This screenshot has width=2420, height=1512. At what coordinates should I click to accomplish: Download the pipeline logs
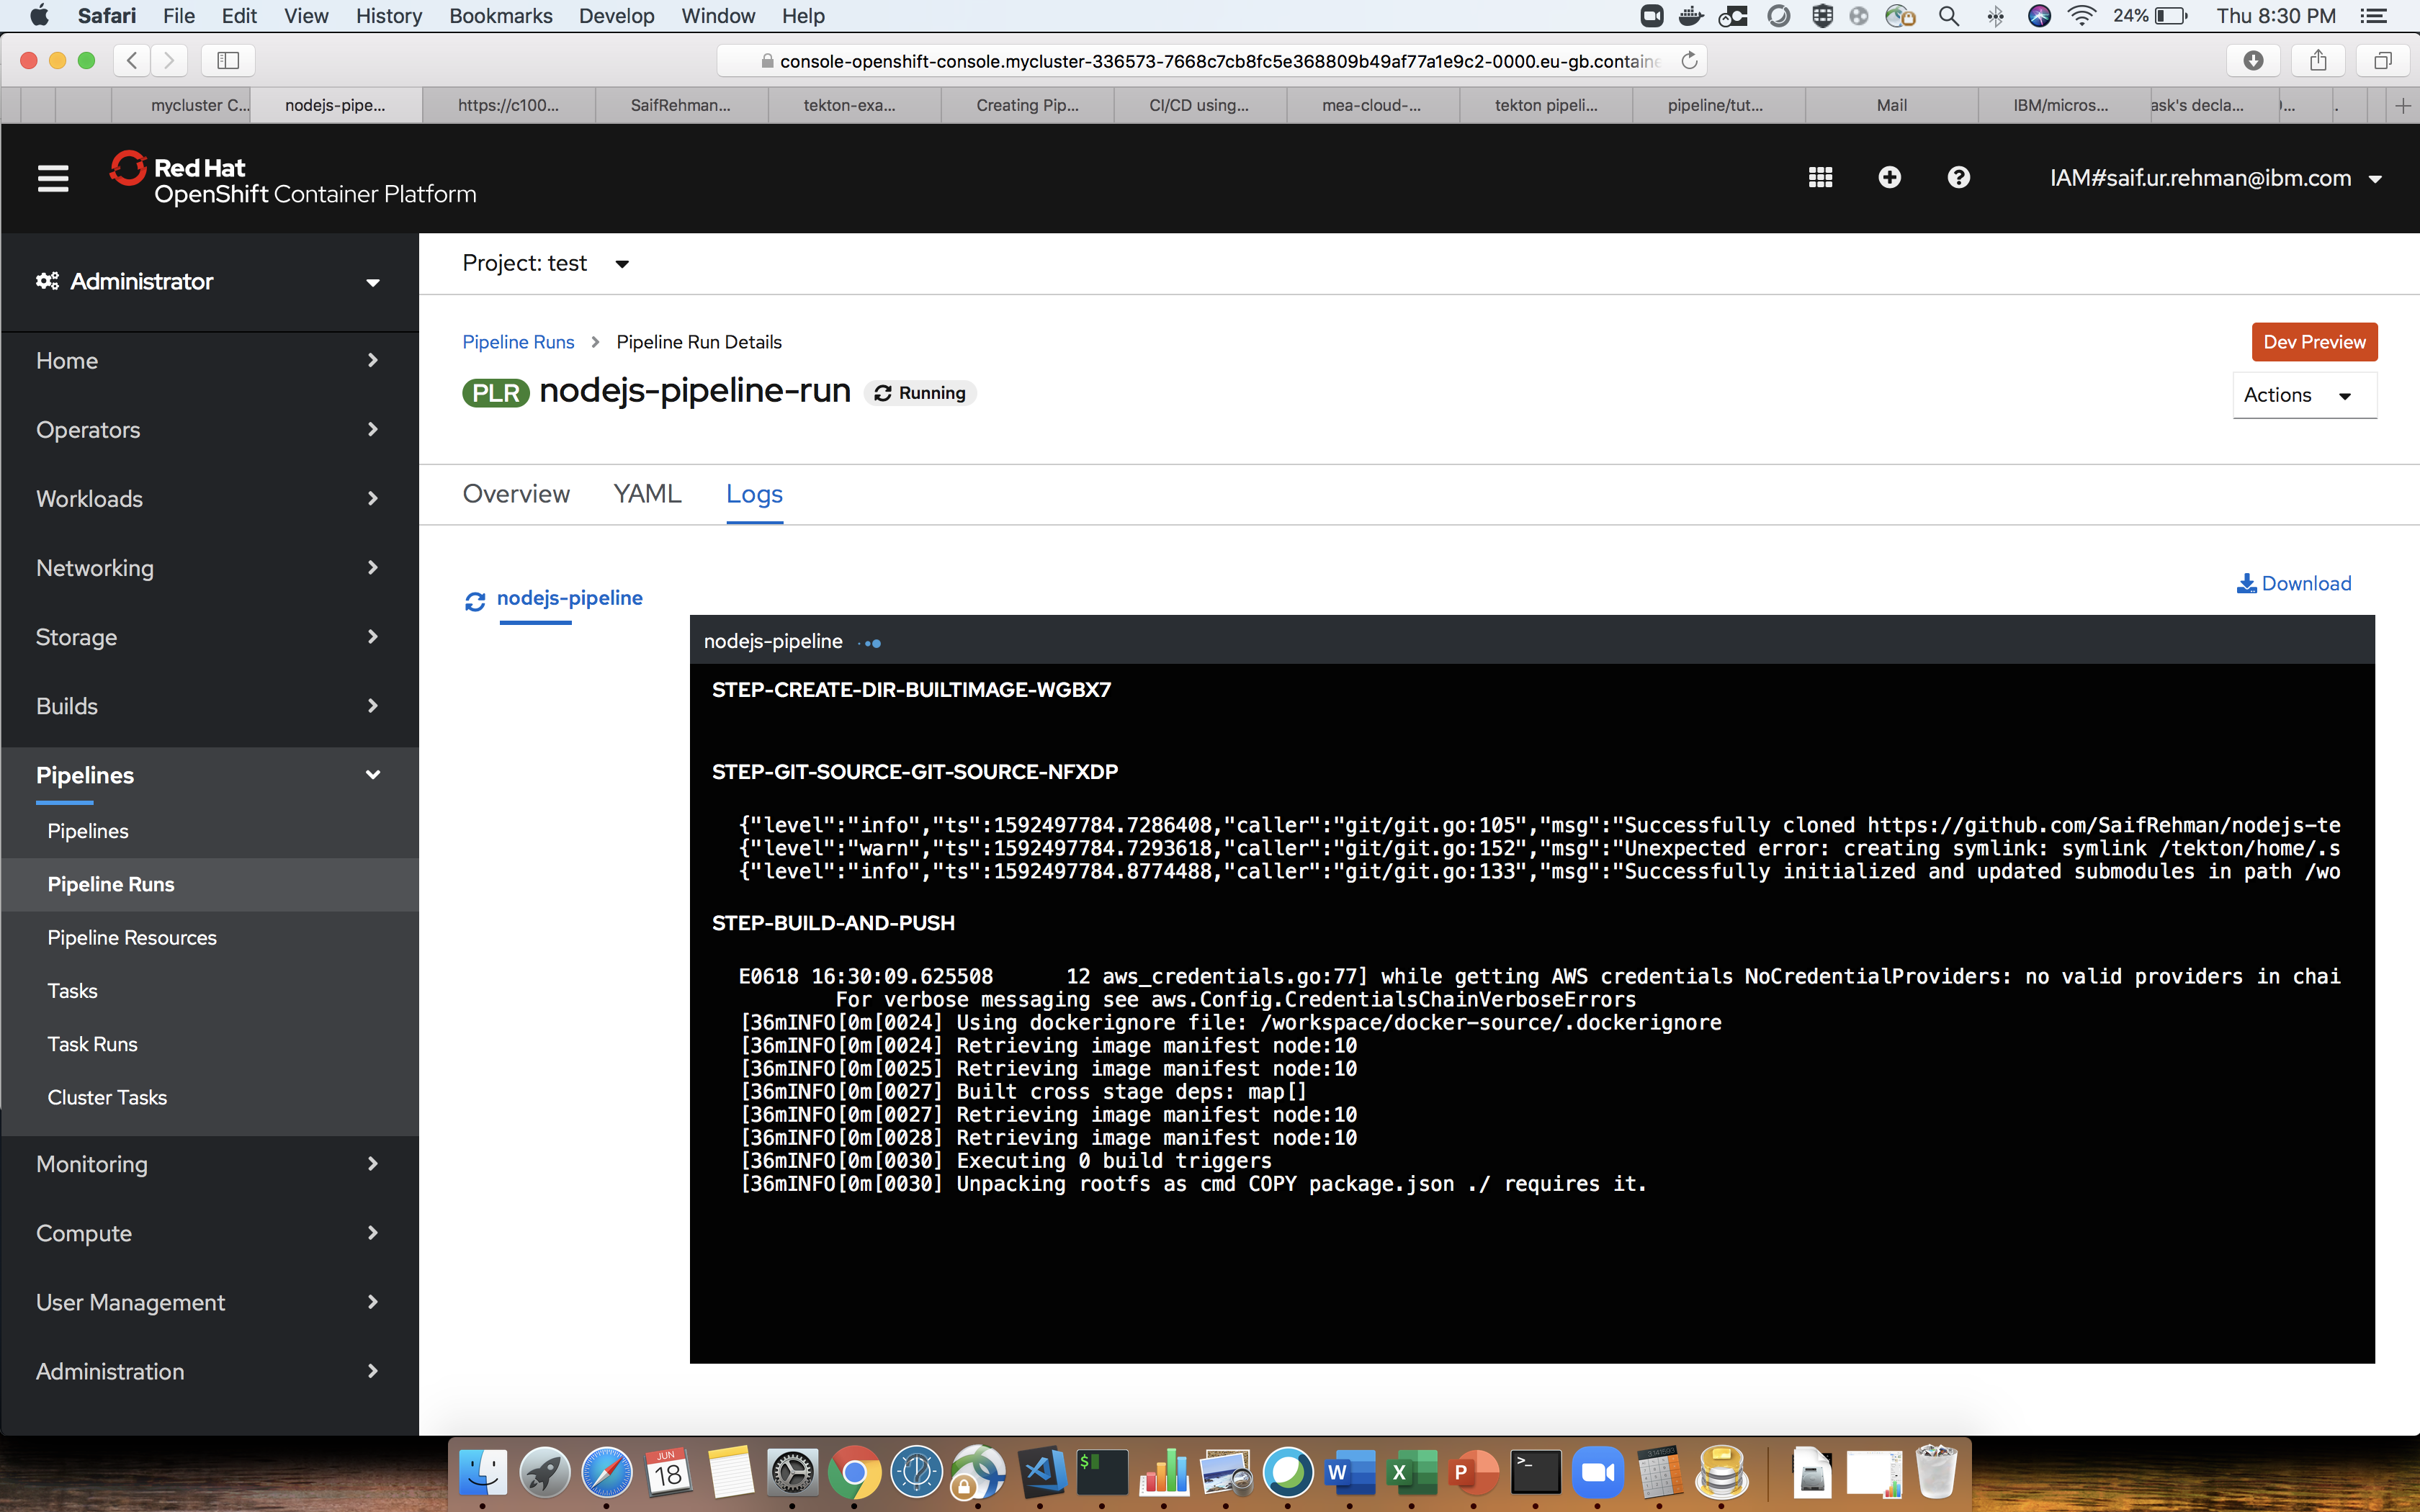pos(2294,583)
